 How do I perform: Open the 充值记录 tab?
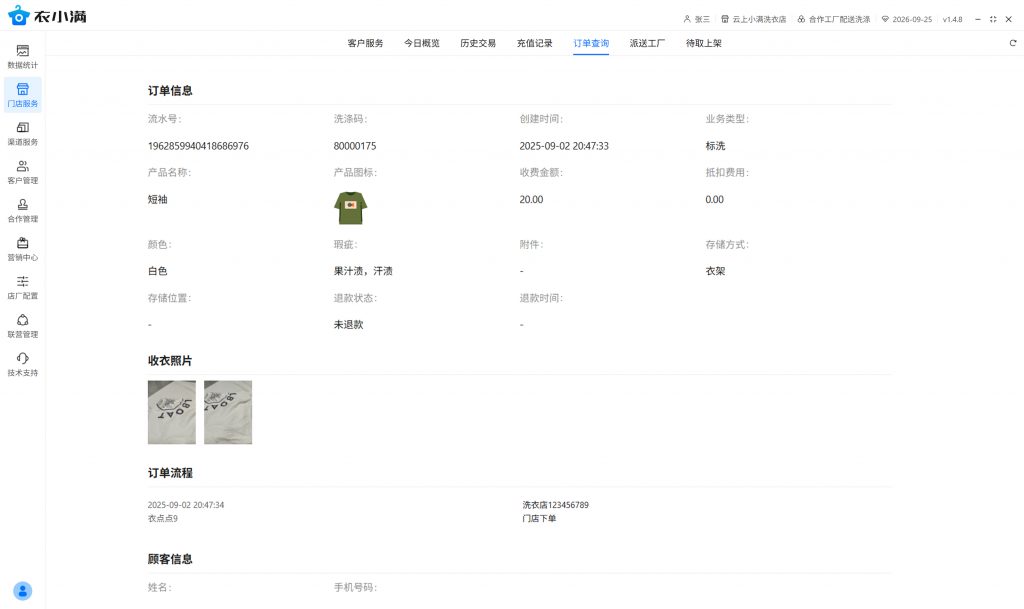[534, 44]
